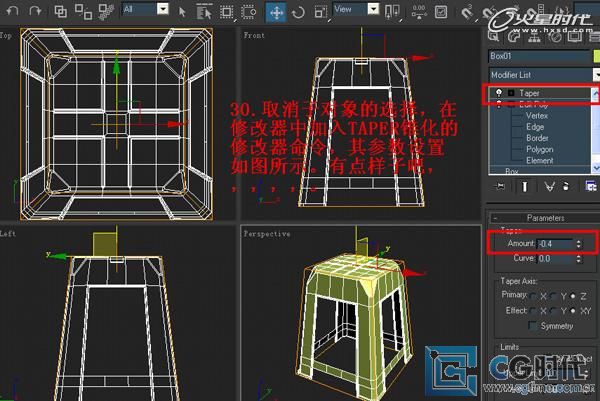Adjust the Amount spinner arrows

tap(579, 244)
